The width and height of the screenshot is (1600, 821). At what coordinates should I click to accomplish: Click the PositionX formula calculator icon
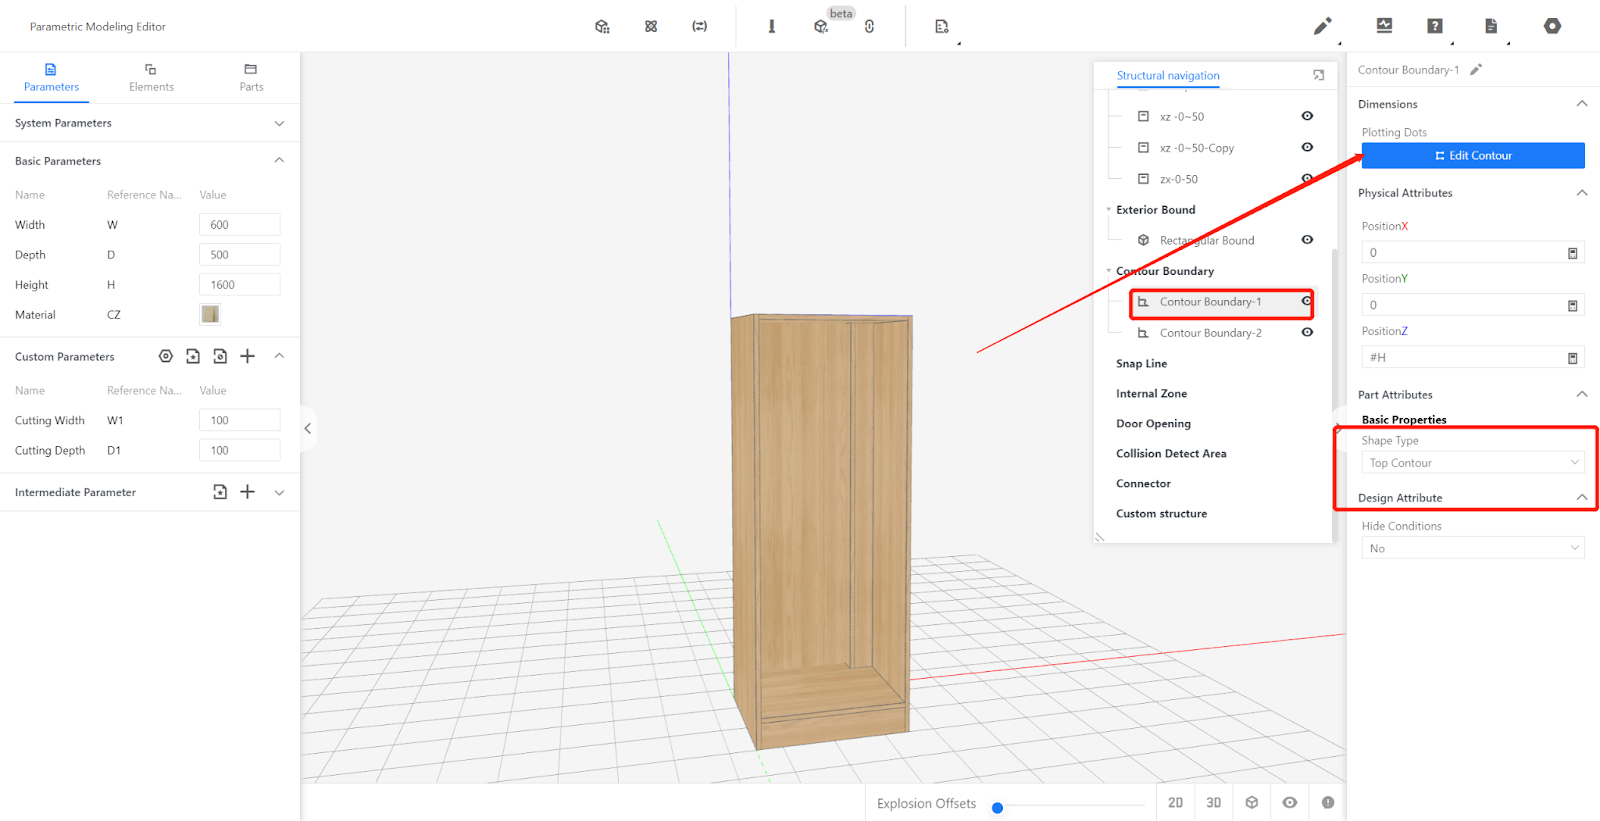pyautogui.click(x=1572, y=253)
